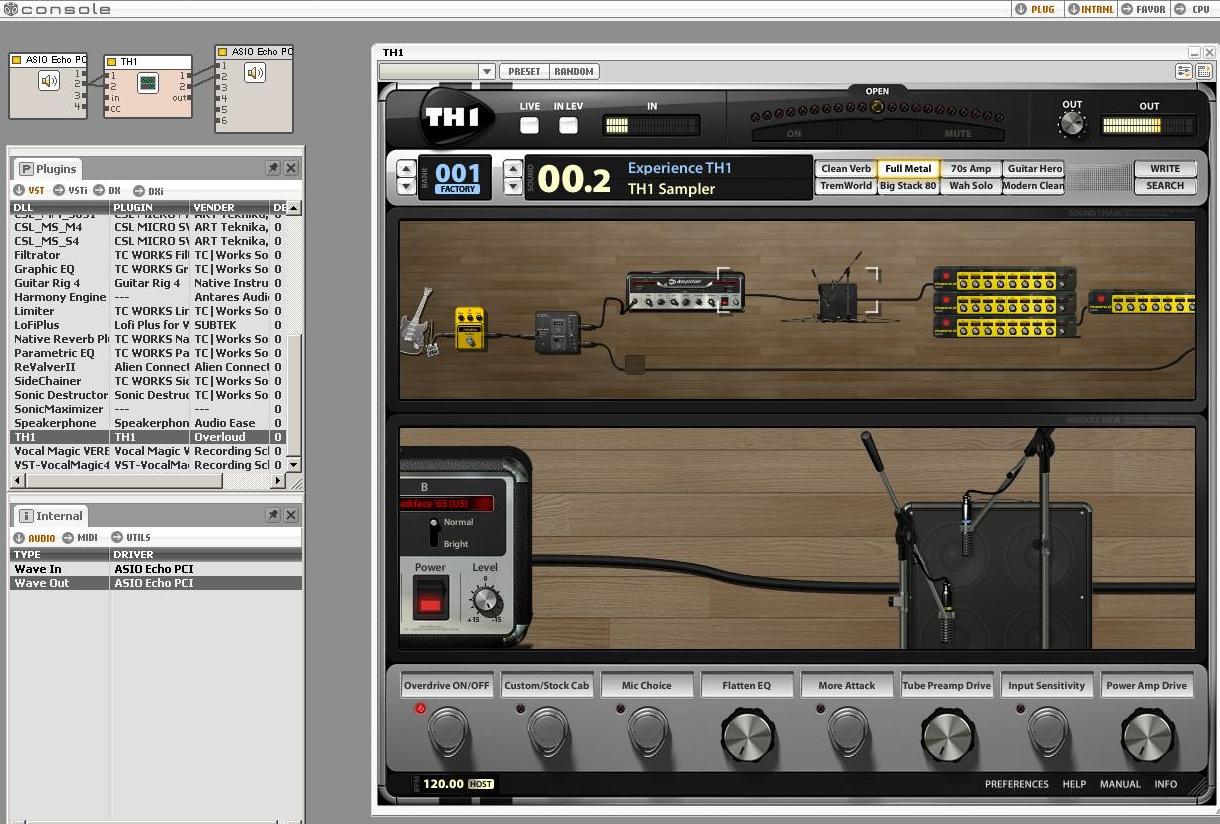Screen dimensions: 1220x824
Task: Click the PRESET button
Action: click(524, 71)
